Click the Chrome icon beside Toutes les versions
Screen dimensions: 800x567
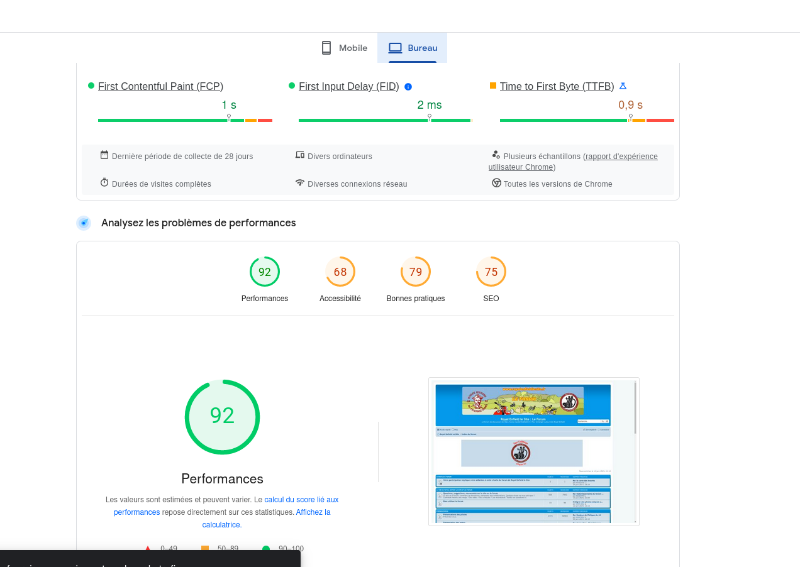click(x=496, y=183)
